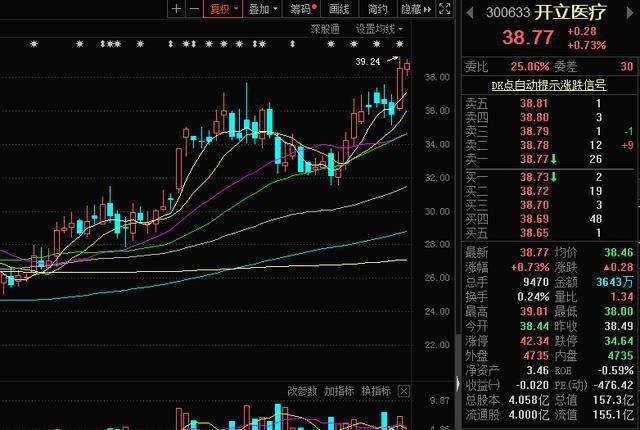
Task: Close the indicator sub-panel with X icon
Action: [402, 390]
